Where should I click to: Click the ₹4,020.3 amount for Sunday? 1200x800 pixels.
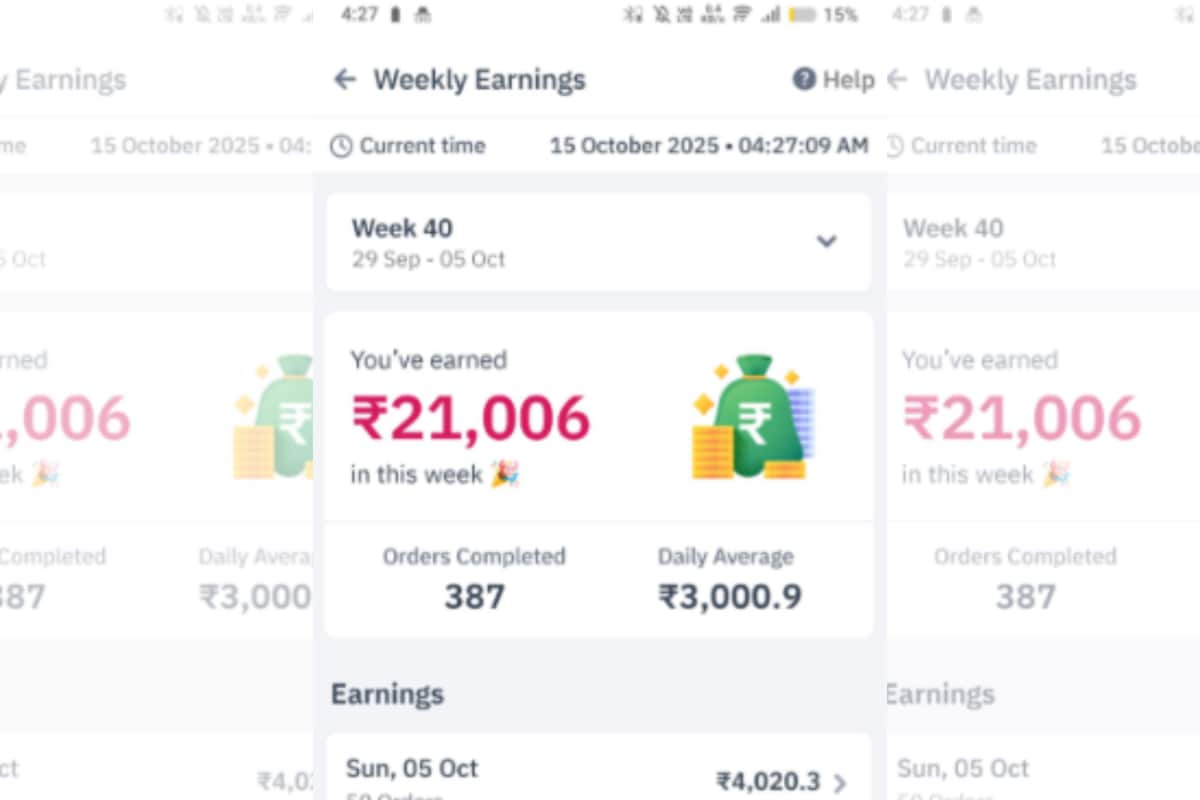[768, 782]
